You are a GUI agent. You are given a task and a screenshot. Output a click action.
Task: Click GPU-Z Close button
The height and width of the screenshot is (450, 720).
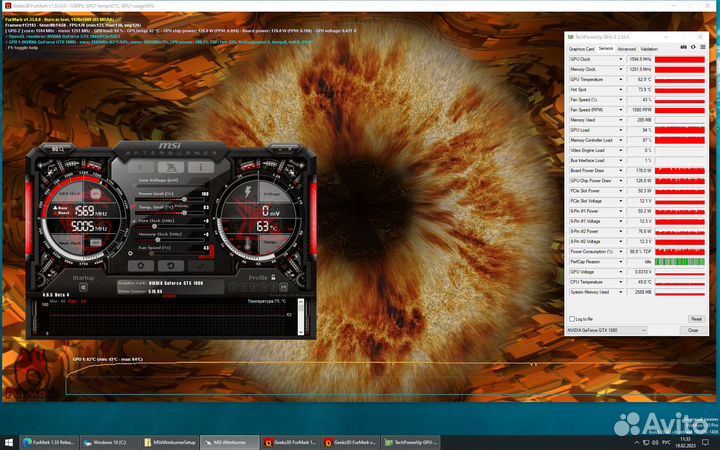693,330
